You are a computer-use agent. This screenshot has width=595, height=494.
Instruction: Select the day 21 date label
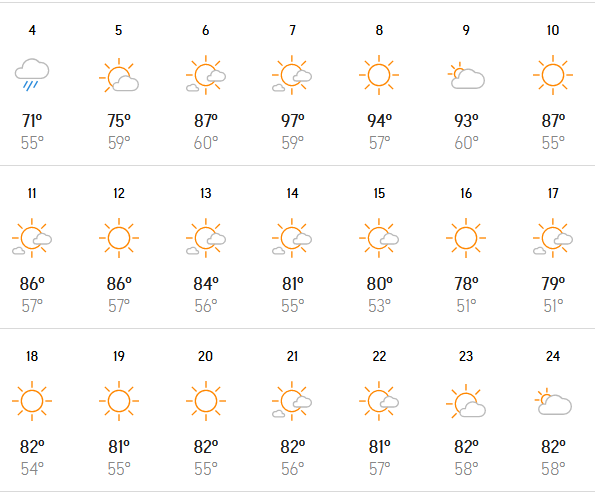292,356
